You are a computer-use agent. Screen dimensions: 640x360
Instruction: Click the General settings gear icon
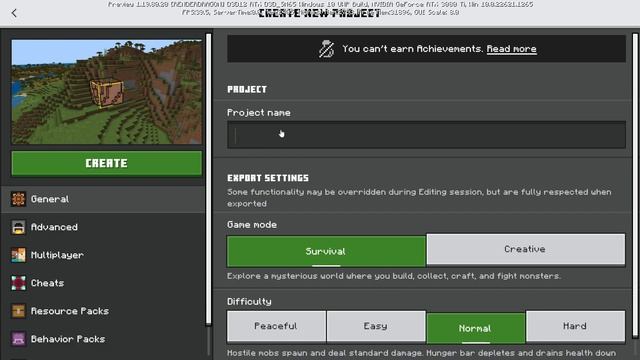18,199
